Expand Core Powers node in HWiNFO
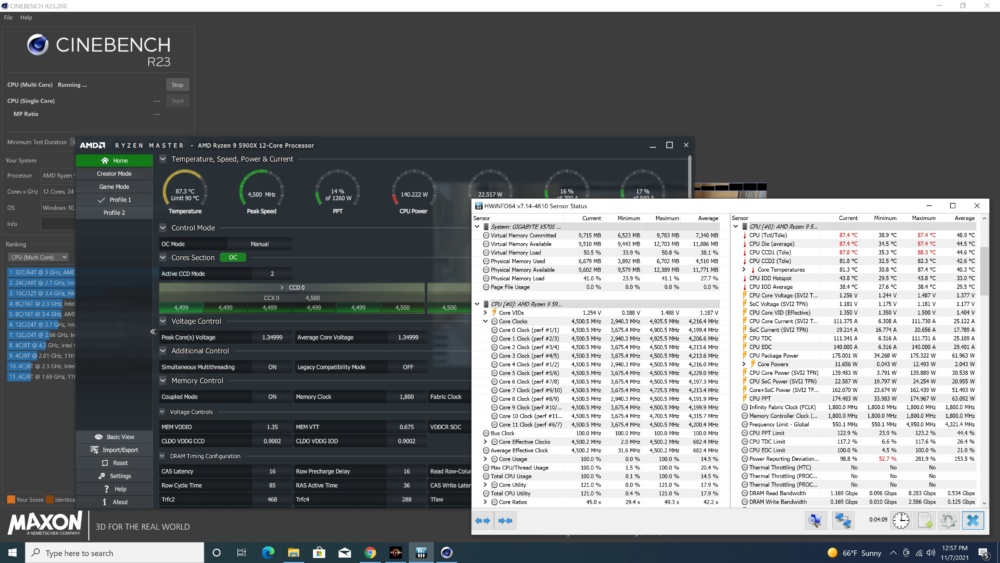 [744, 364]
